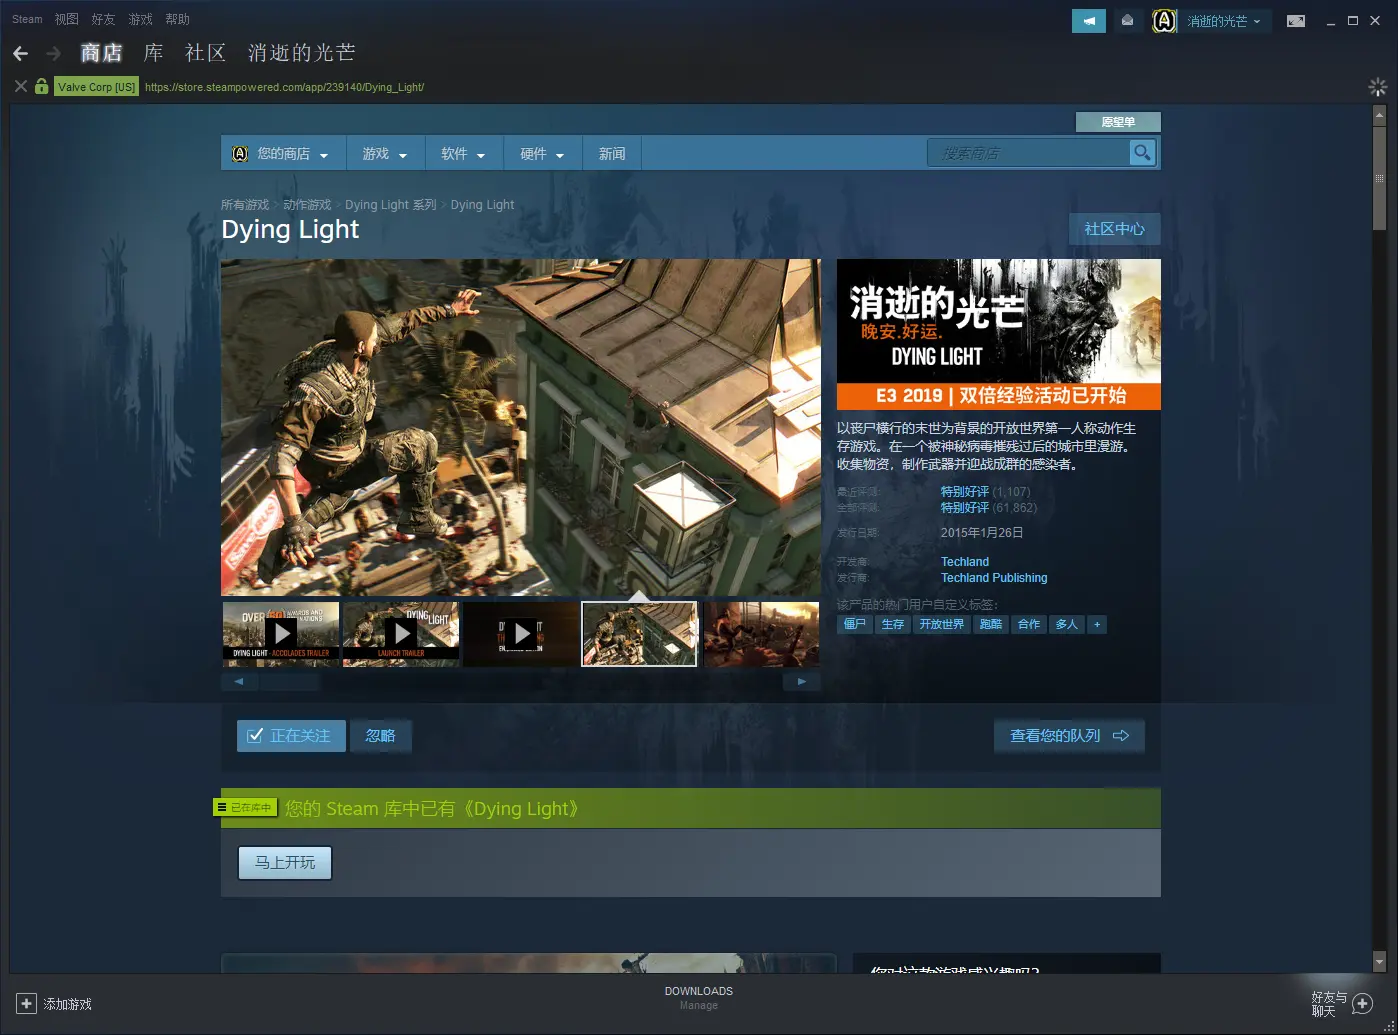Expand the 您的商店 dropdown menu

(284, 154)
